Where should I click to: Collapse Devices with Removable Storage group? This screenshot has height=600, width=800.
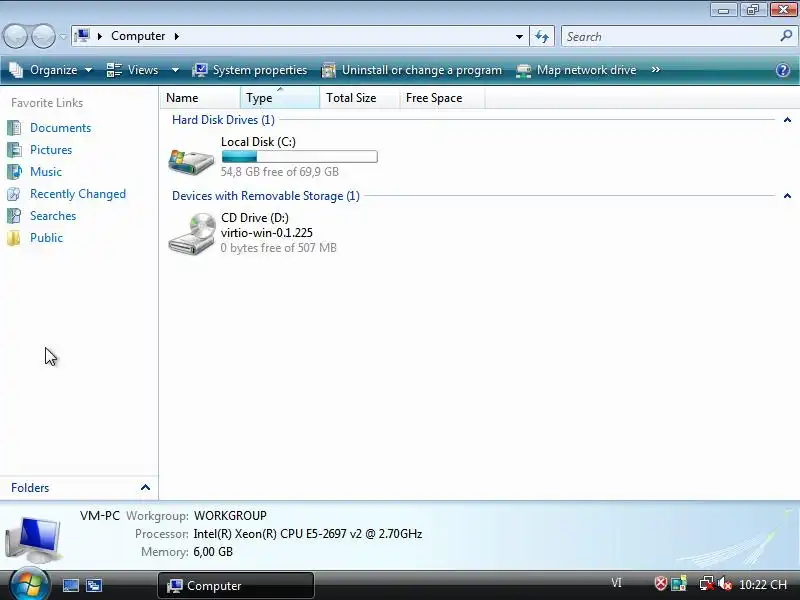coord(787,196)
